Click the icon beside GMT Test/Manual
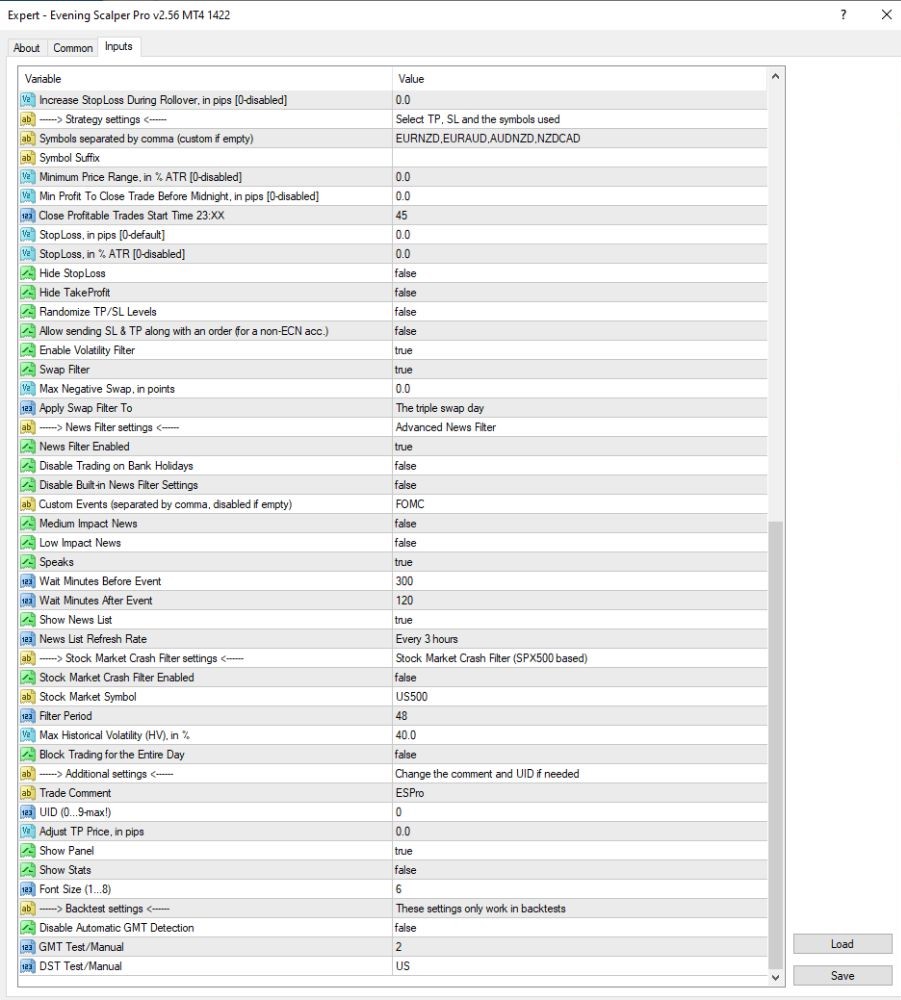901x1000 pixels. coord(27,947)
